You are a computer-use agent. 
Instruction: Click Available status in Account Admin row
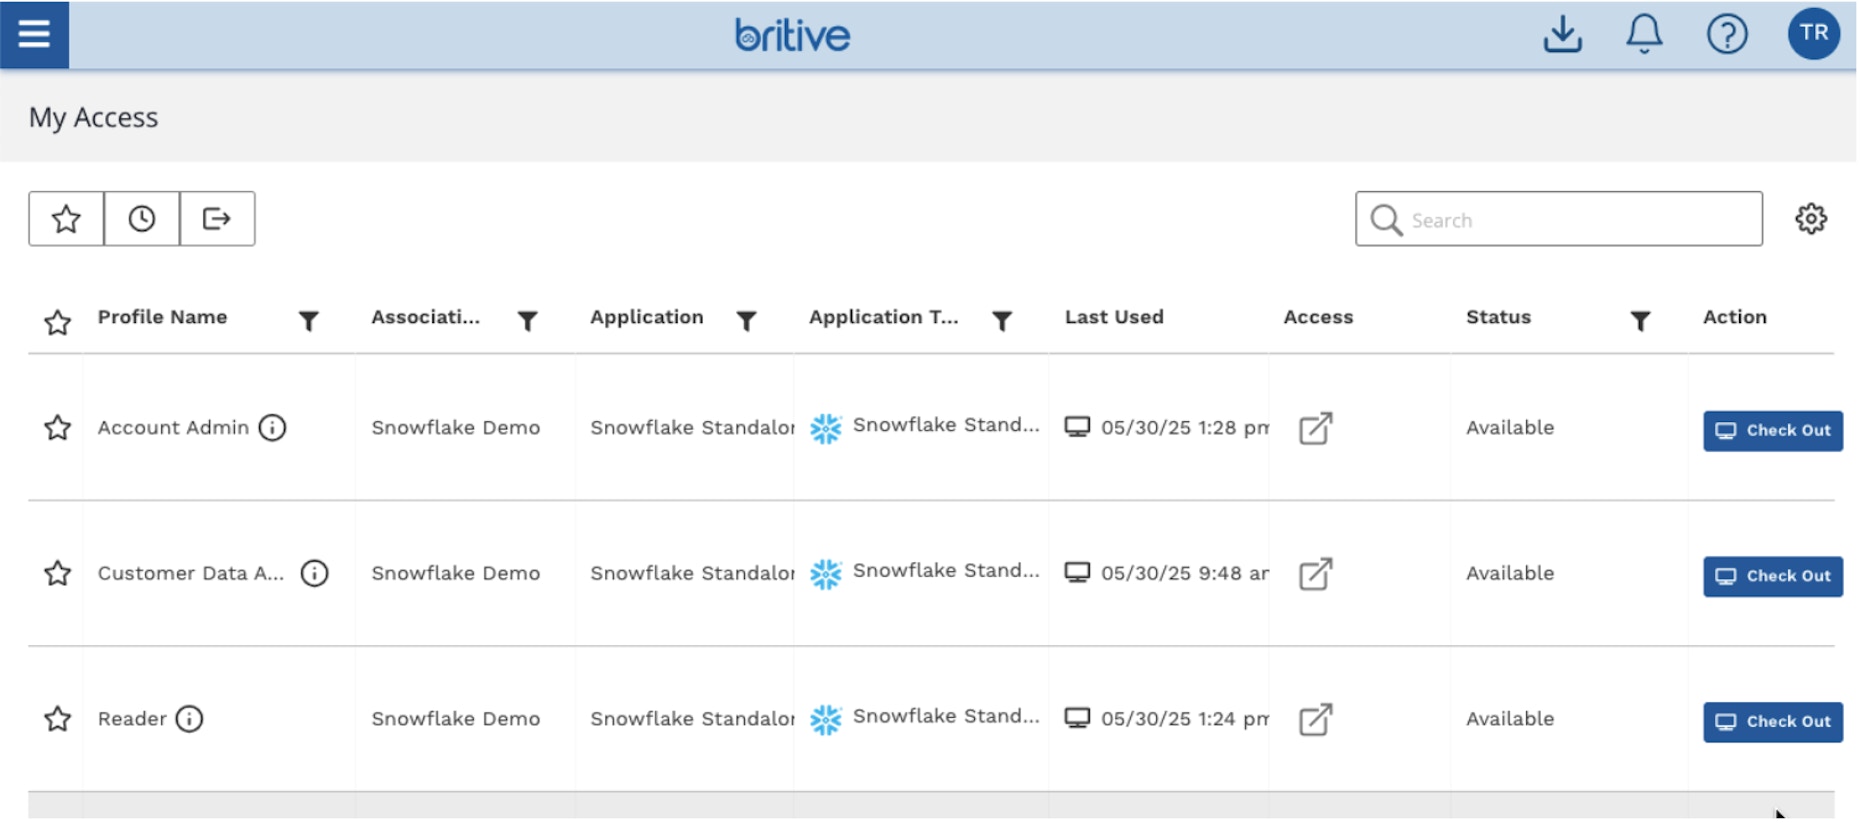pos(1510,427)
